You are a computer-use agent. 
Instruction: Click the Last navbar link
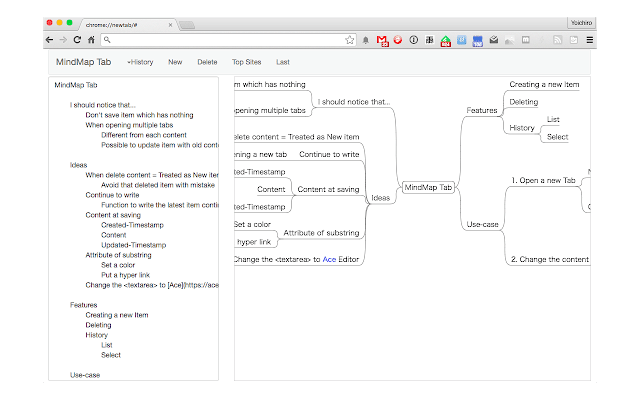283,62
